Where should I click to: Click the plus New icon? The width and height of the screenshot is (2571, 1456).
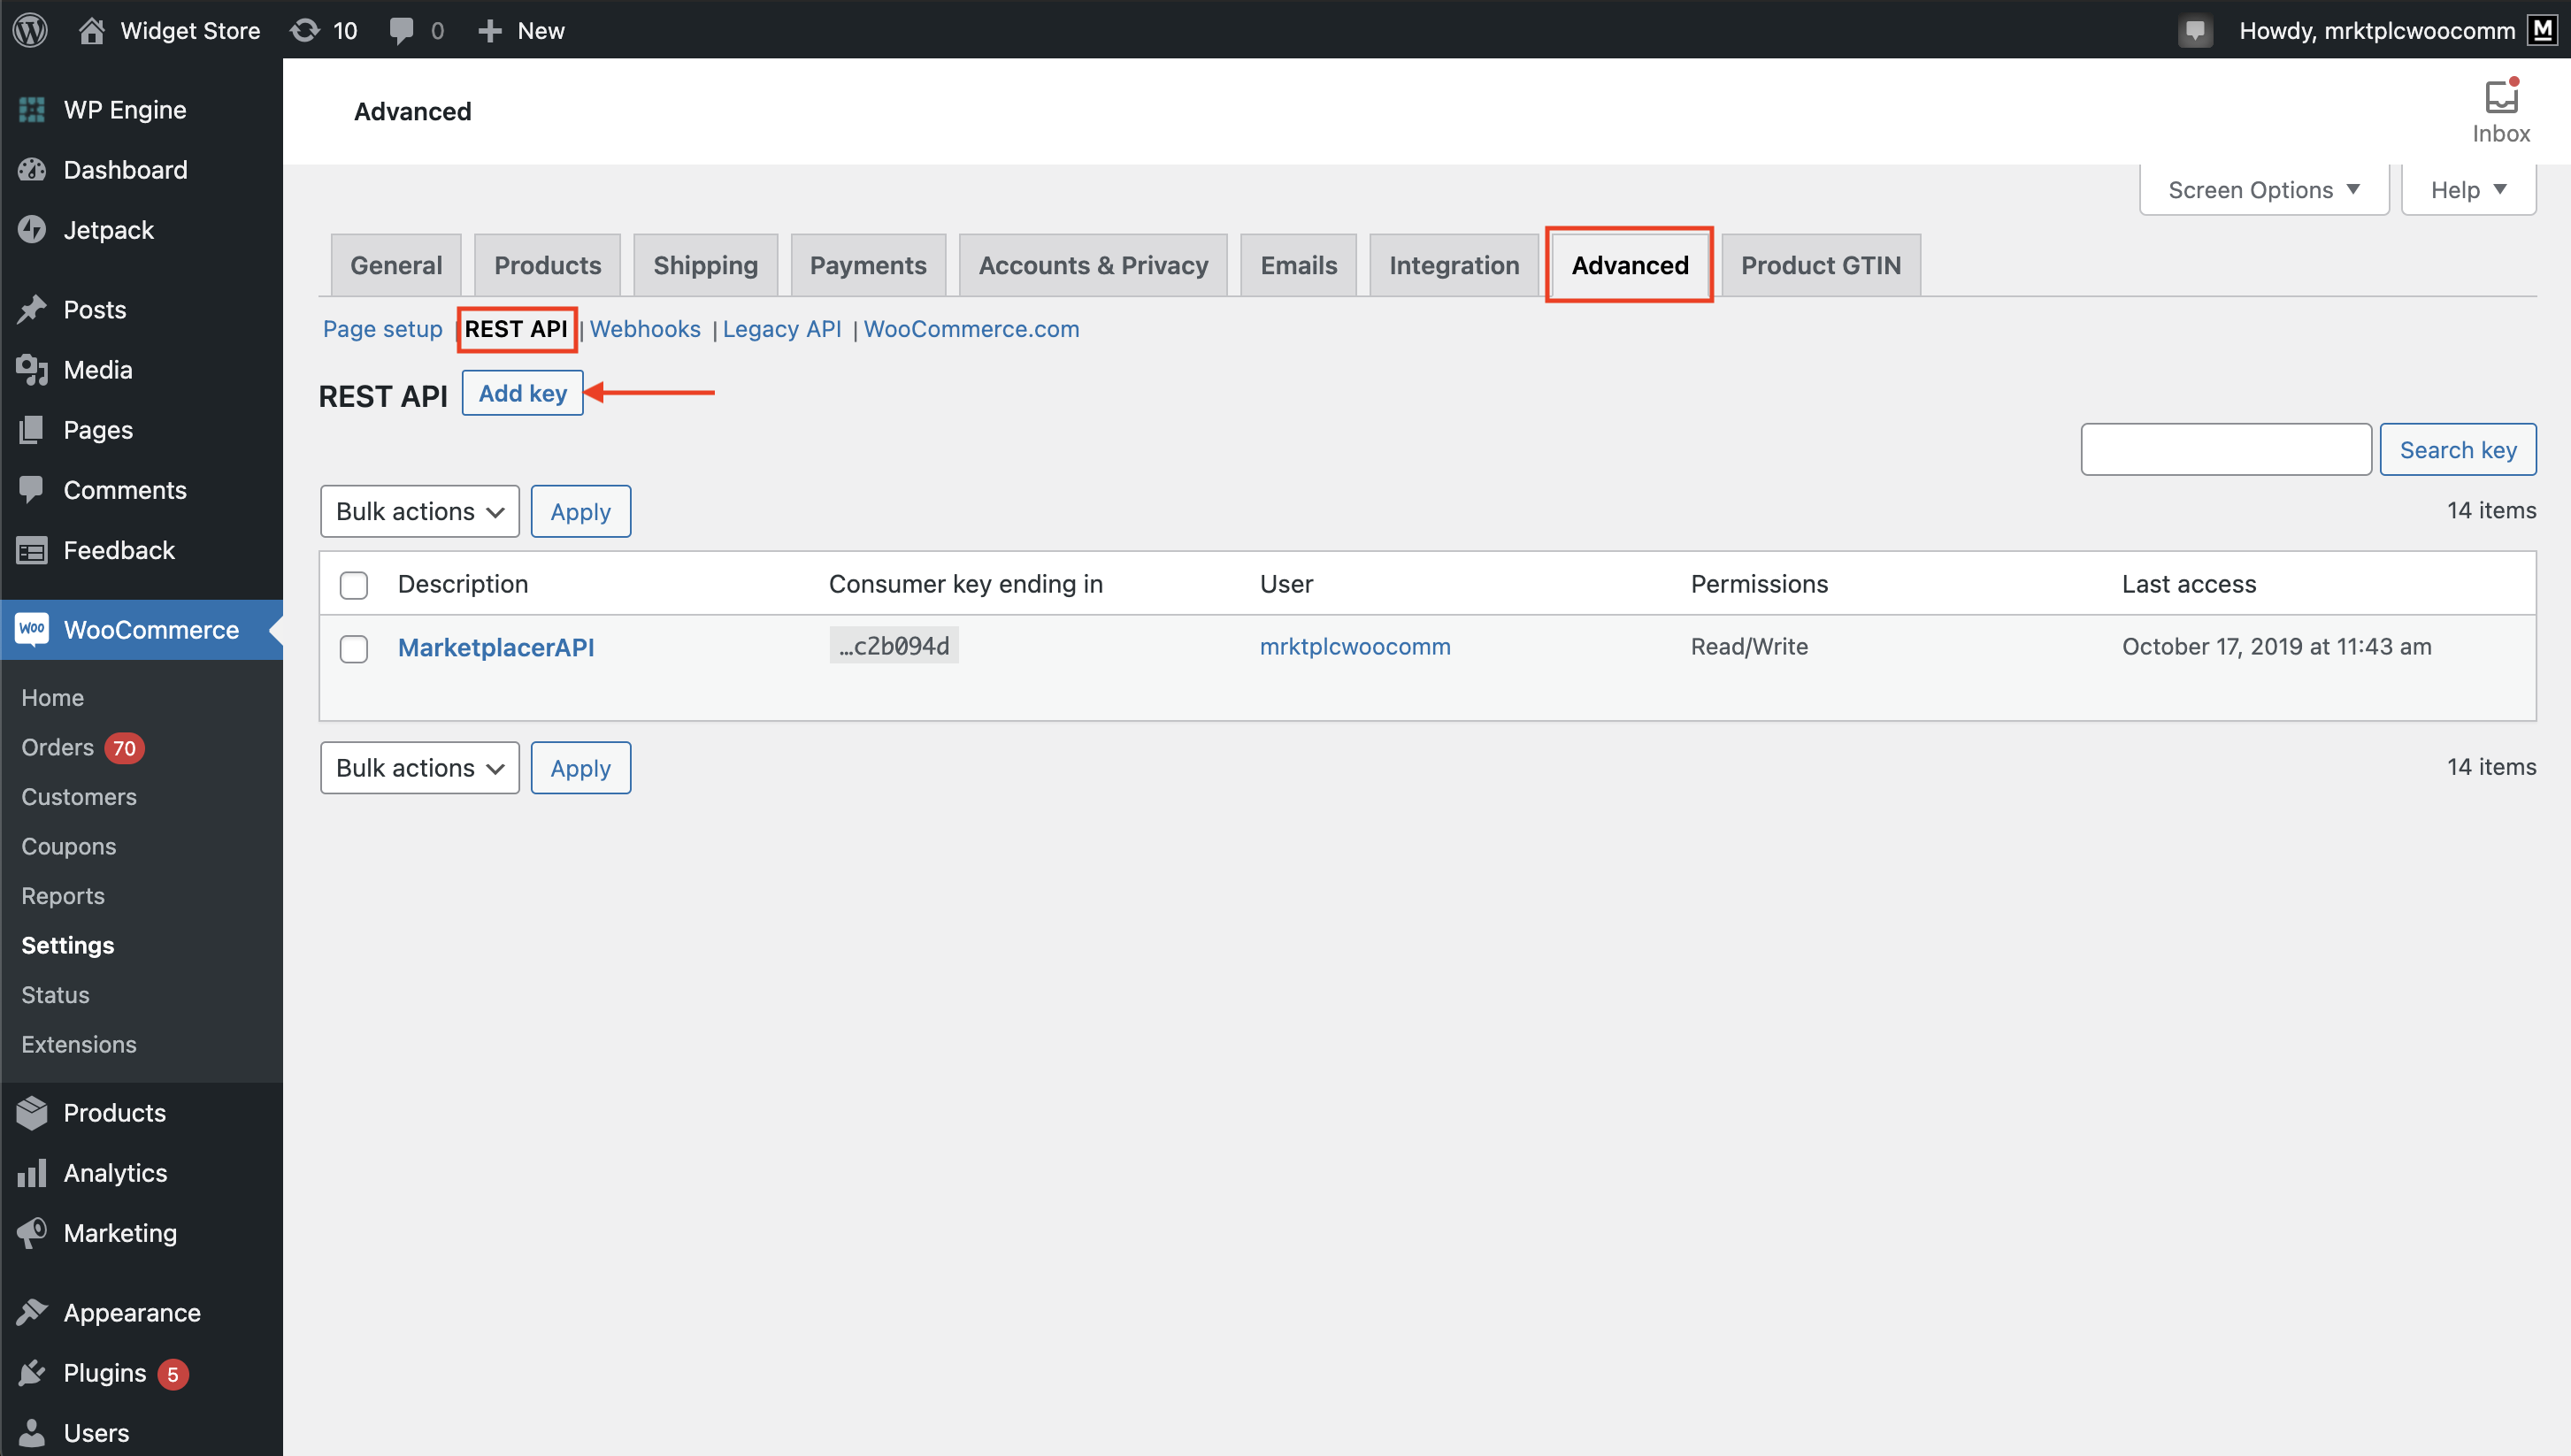tap(489, 31)
